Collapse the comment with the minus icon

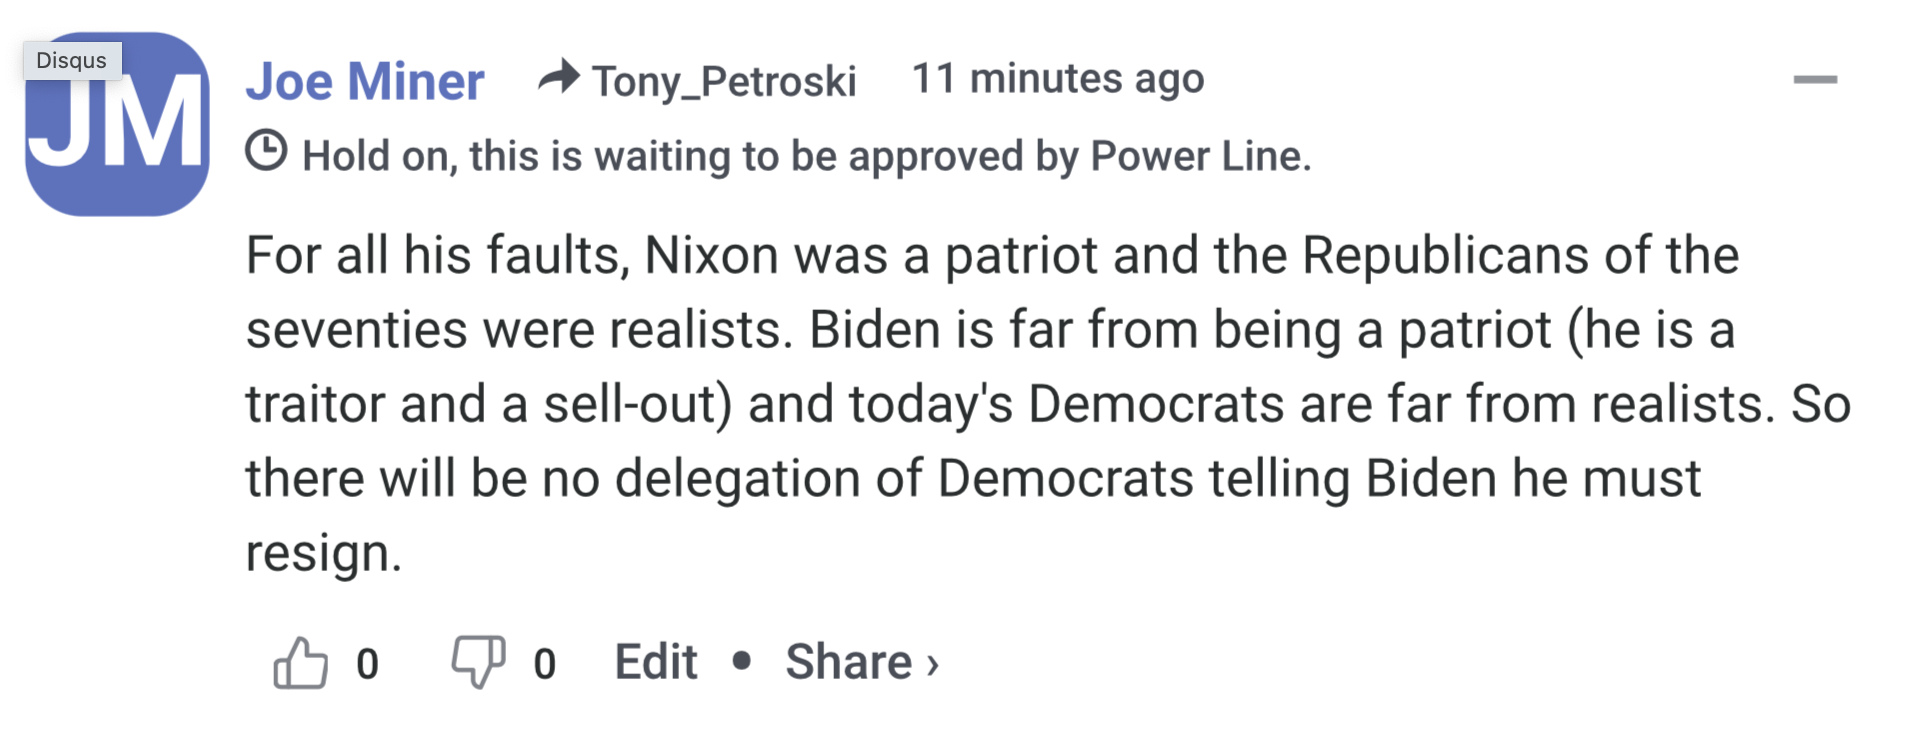coord(1815,79)
